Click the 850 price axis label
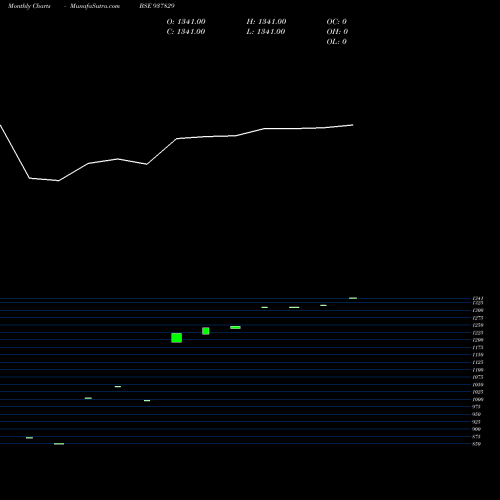500x500 pixels. (x=477, y=444)
